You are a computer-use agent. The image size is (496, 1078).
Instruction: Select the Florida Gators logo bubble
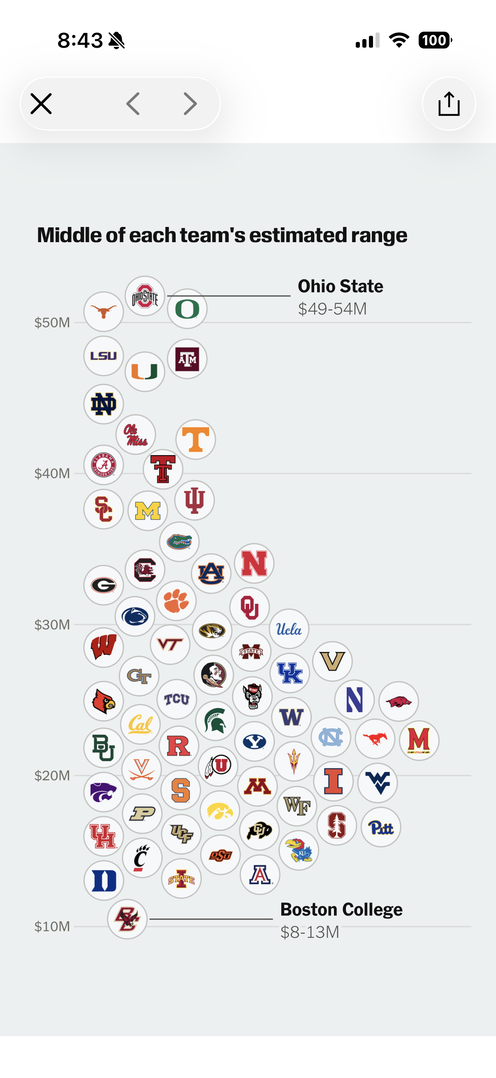click(x=180, y=542)
